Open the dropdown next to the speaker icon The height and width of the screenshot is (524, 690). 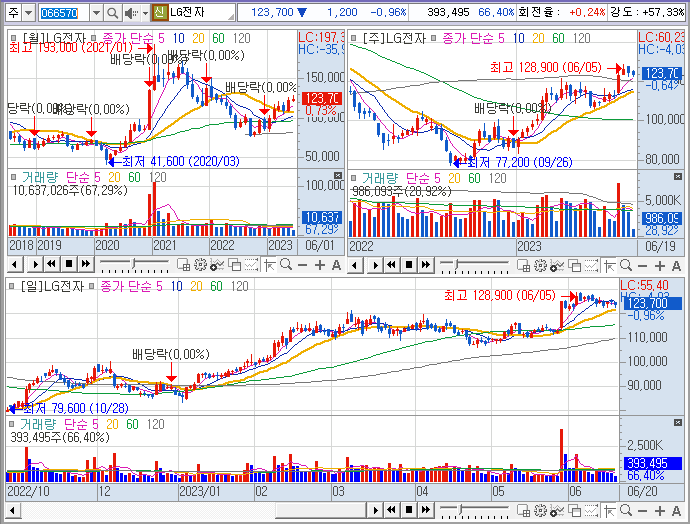click(145, 13)
